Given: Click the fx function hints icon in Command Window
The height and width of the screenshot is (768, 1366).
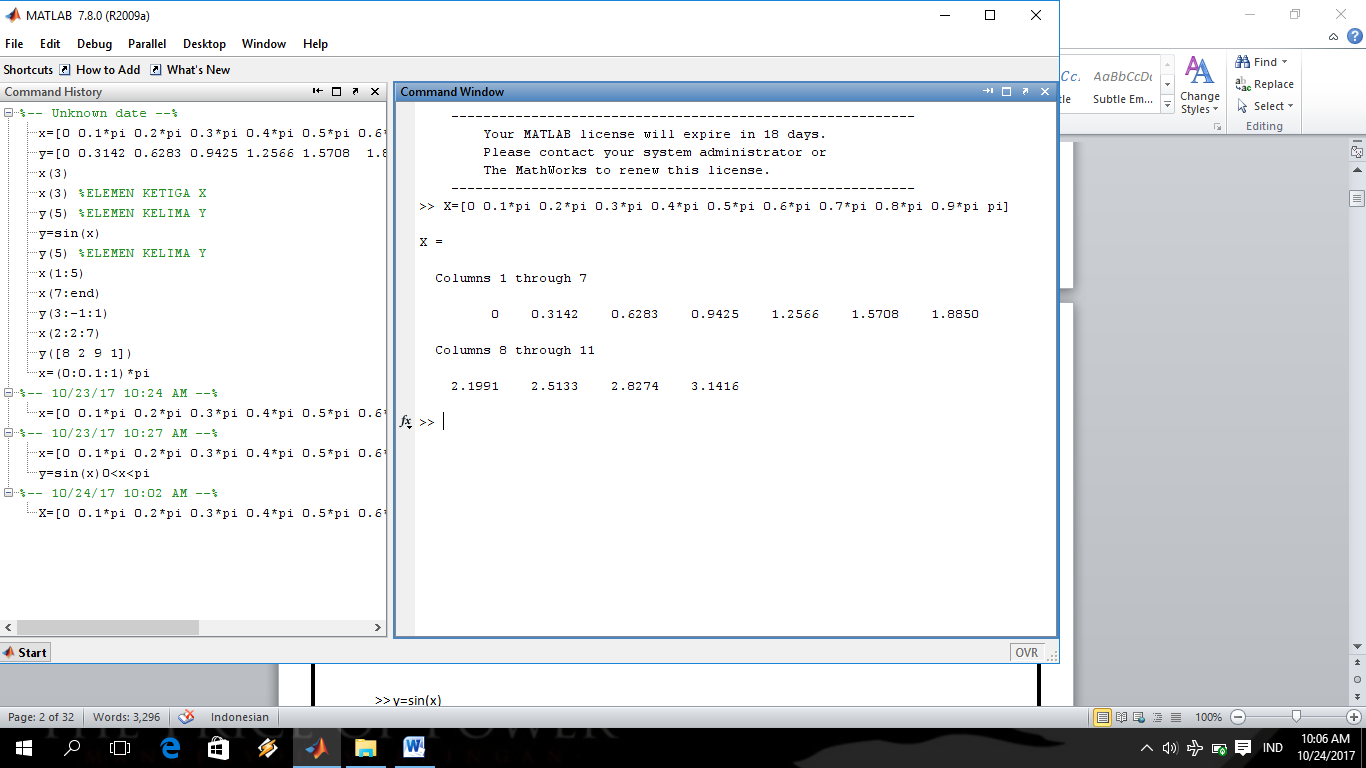Looking at the screenshot, I should [406, 421].
